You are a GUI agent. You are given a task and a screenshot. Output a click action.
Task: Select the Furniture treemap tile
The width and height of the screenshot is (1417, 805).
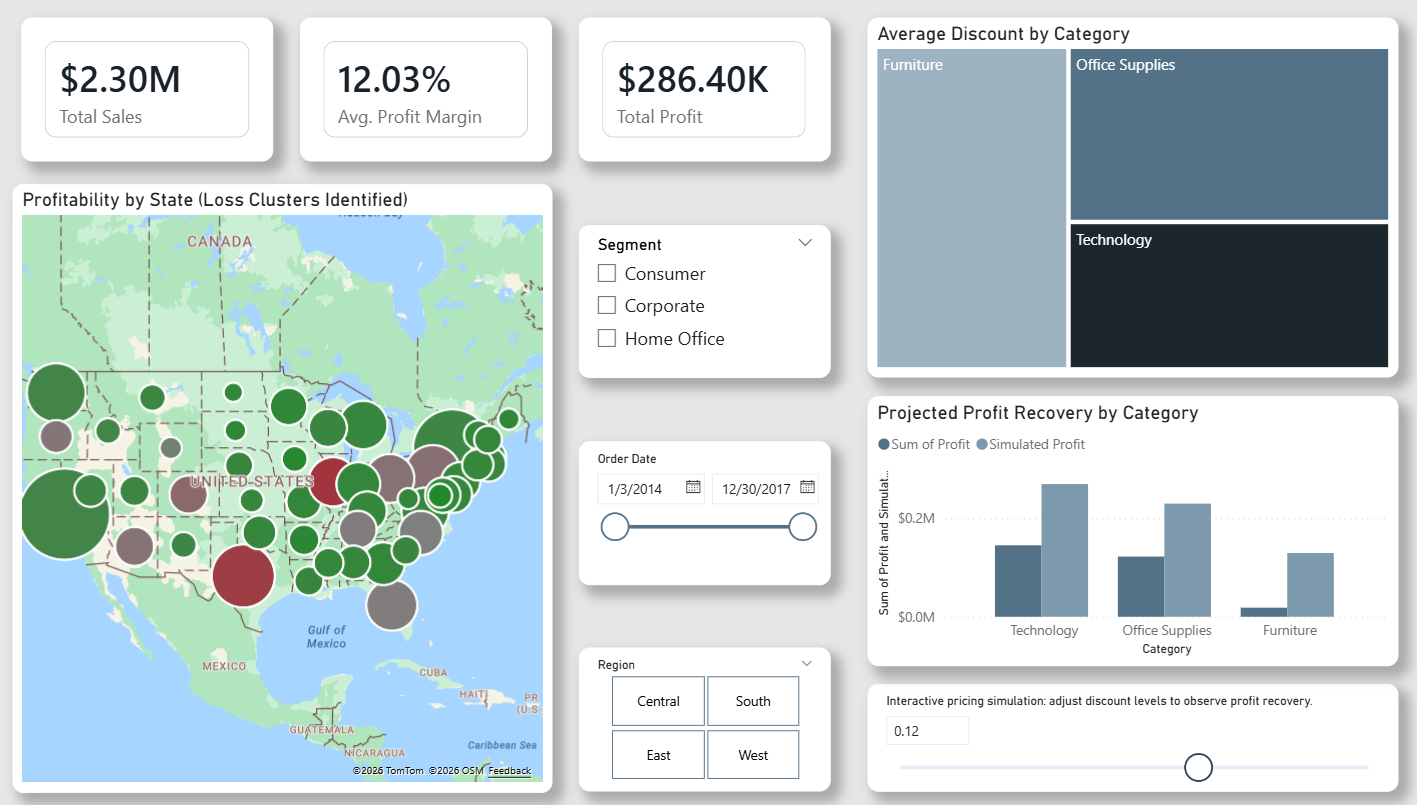point(971,208)
